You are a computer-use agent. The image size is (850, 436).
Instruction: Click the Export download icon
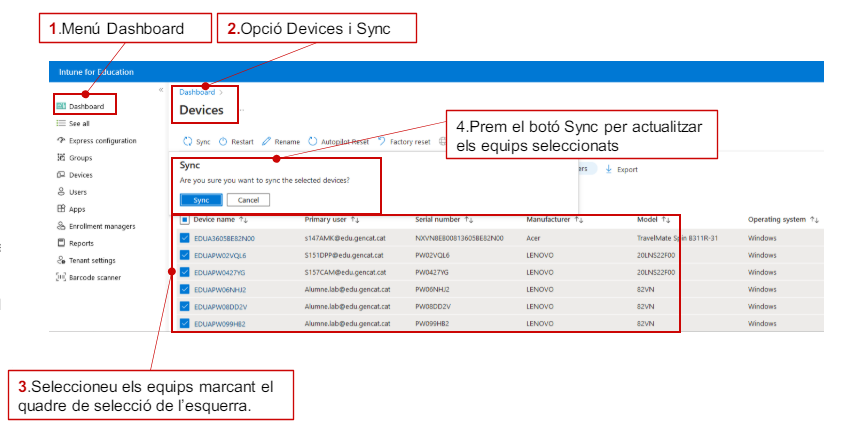click(609, 170)
